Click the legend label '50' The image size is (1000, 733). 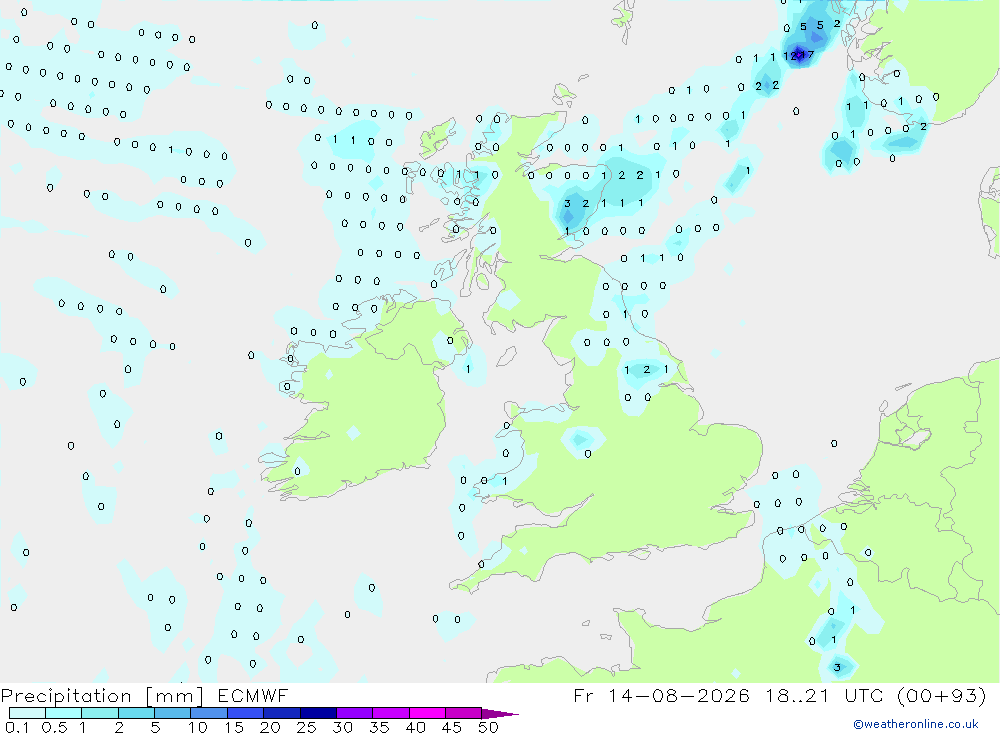(488, 727)
